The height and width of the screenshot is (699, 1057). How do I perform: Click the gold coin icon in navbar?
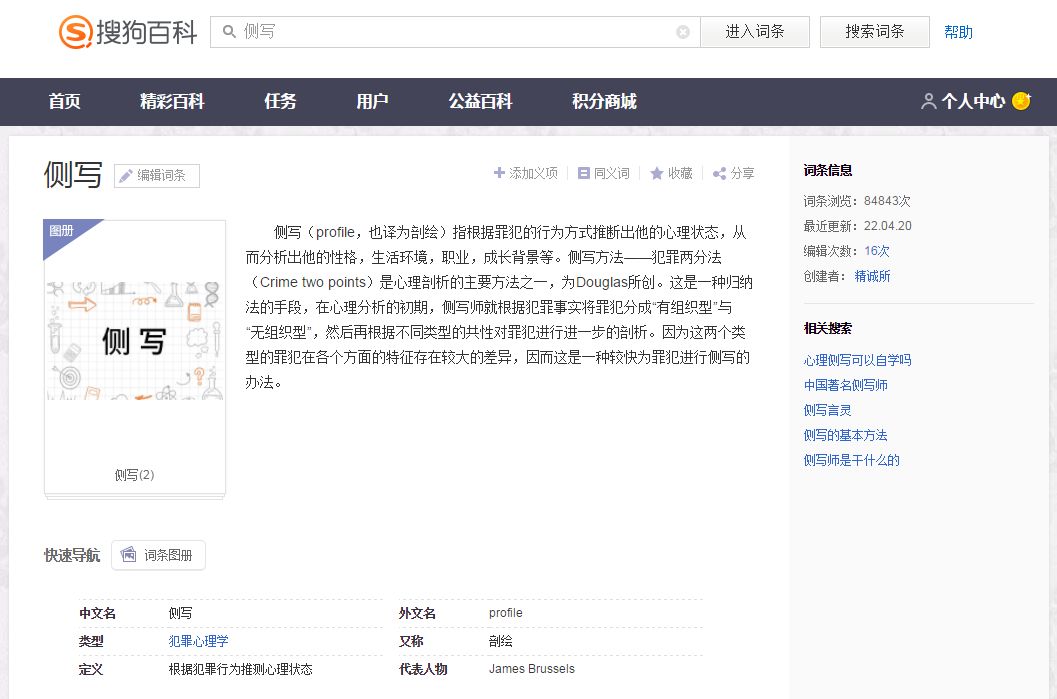click(x=1021, y=100)
